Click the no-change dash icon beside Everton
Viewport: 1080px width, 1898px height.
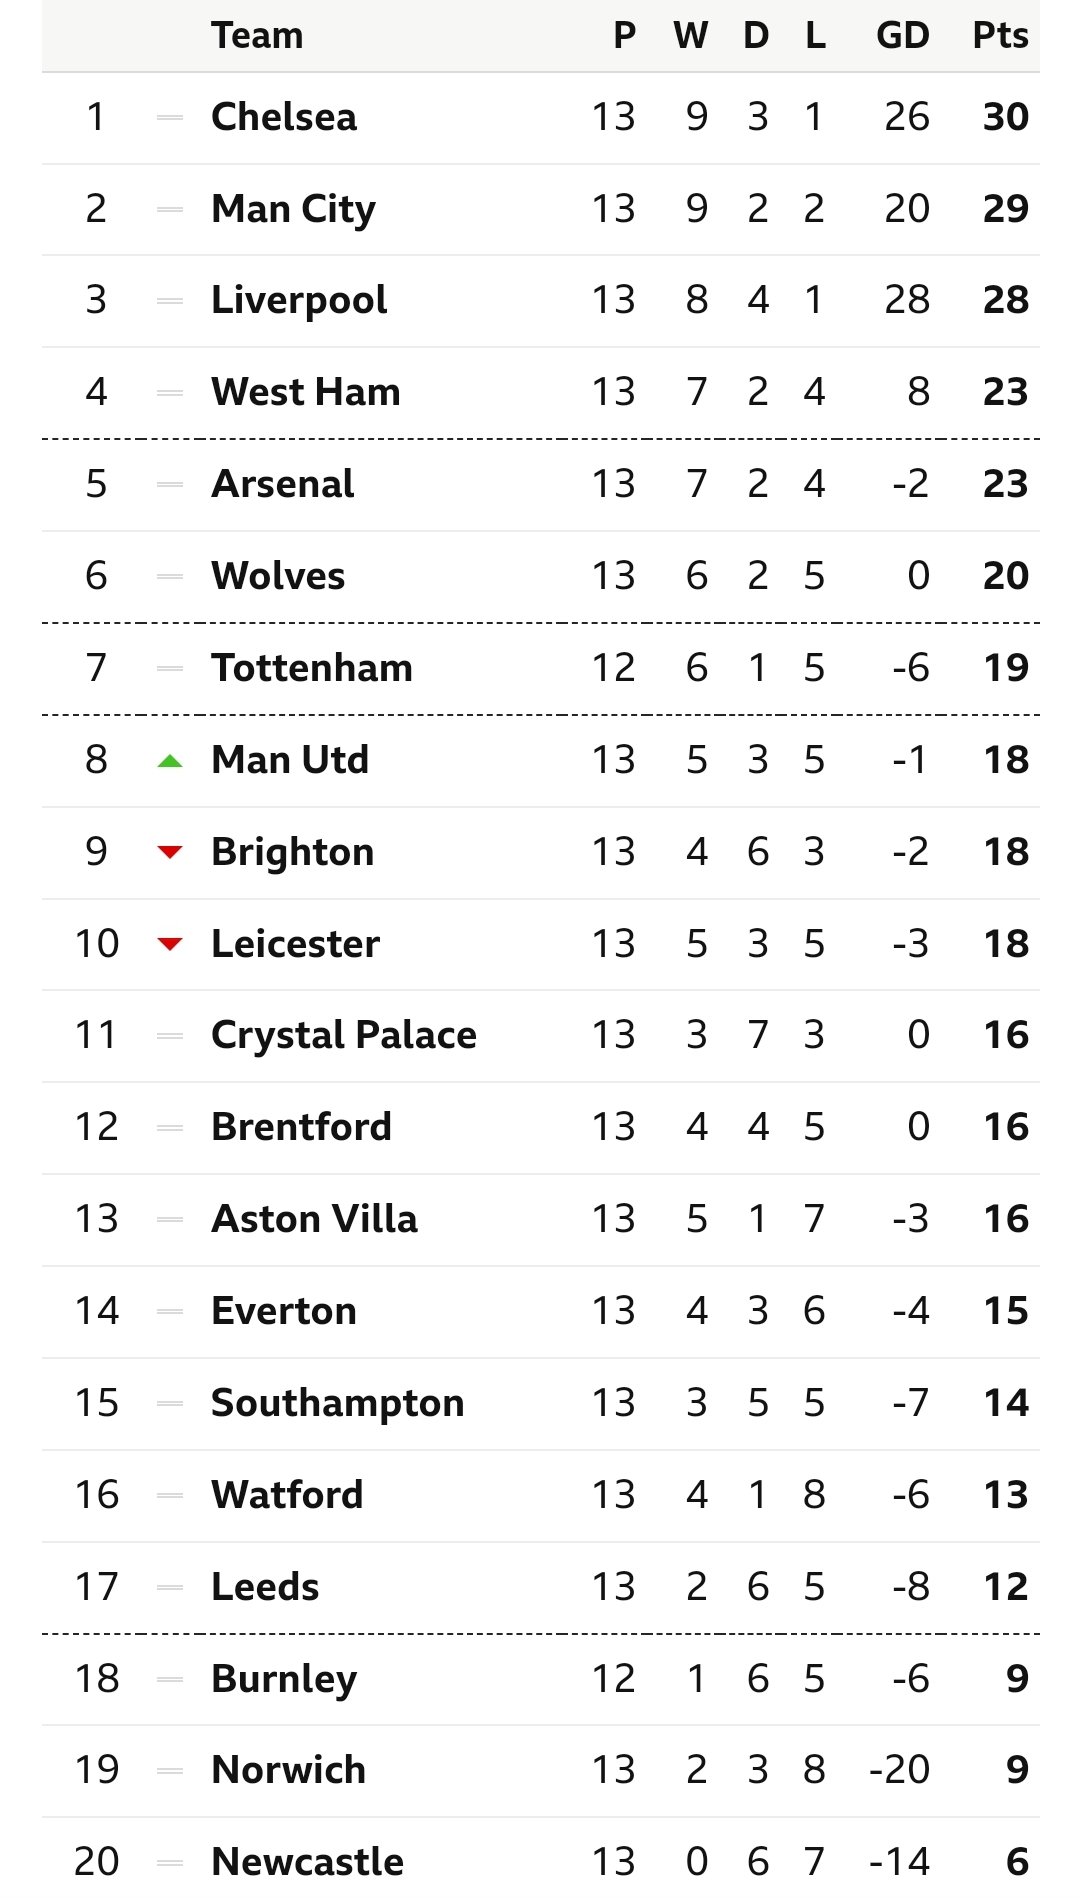[x=170, y=1312]
